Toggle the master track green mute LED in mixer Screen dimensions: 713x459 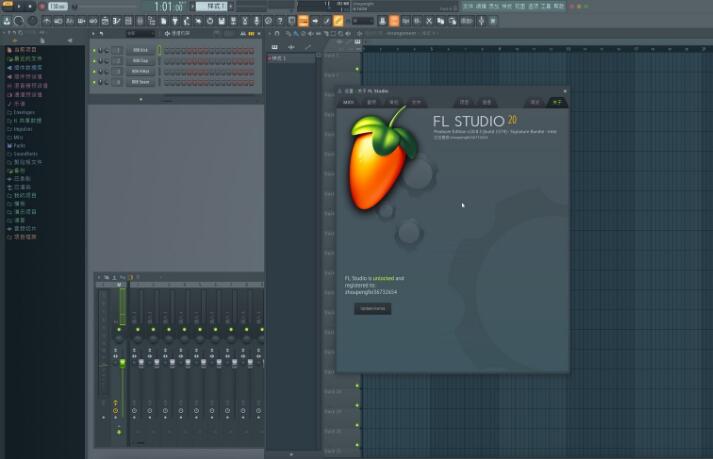click(119, 329)
